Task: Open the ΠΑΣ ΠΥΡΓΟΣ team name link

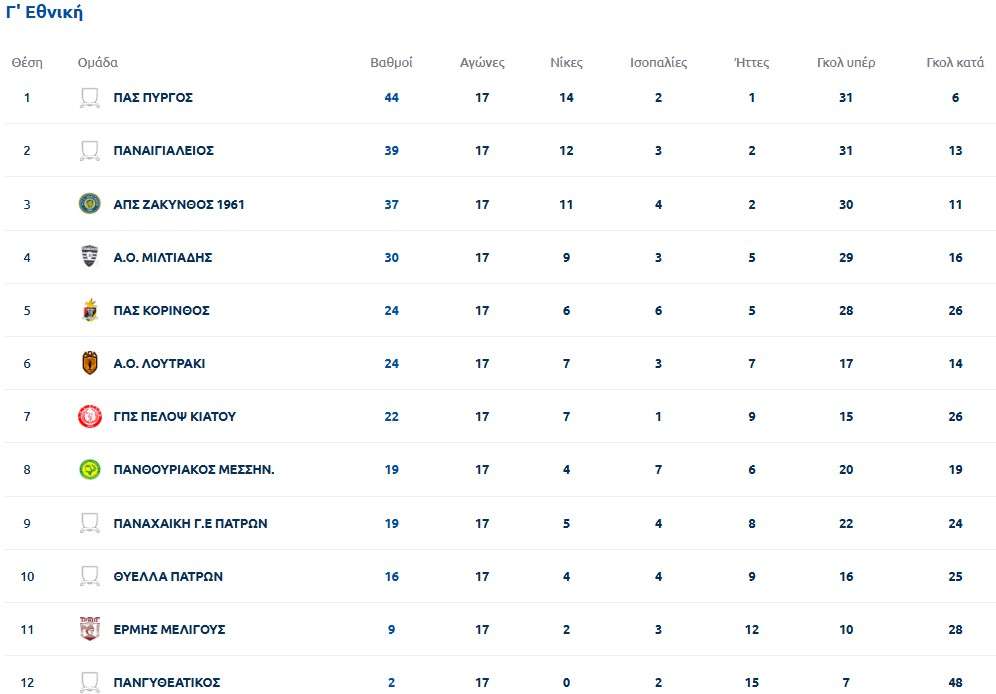Action: click(x=153, y=98)
